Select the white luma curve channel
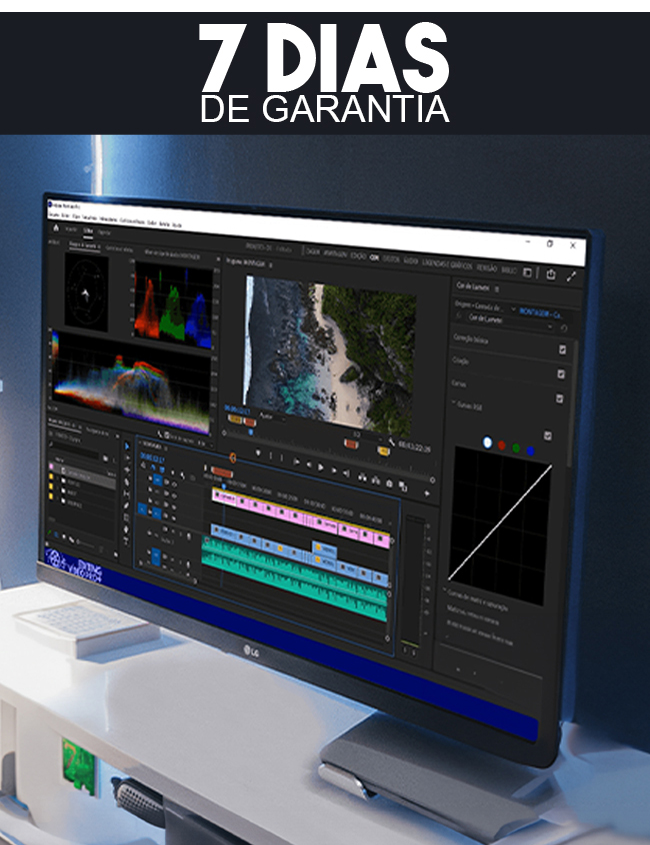This screenshot has width=650, height=845. (487, 442)
